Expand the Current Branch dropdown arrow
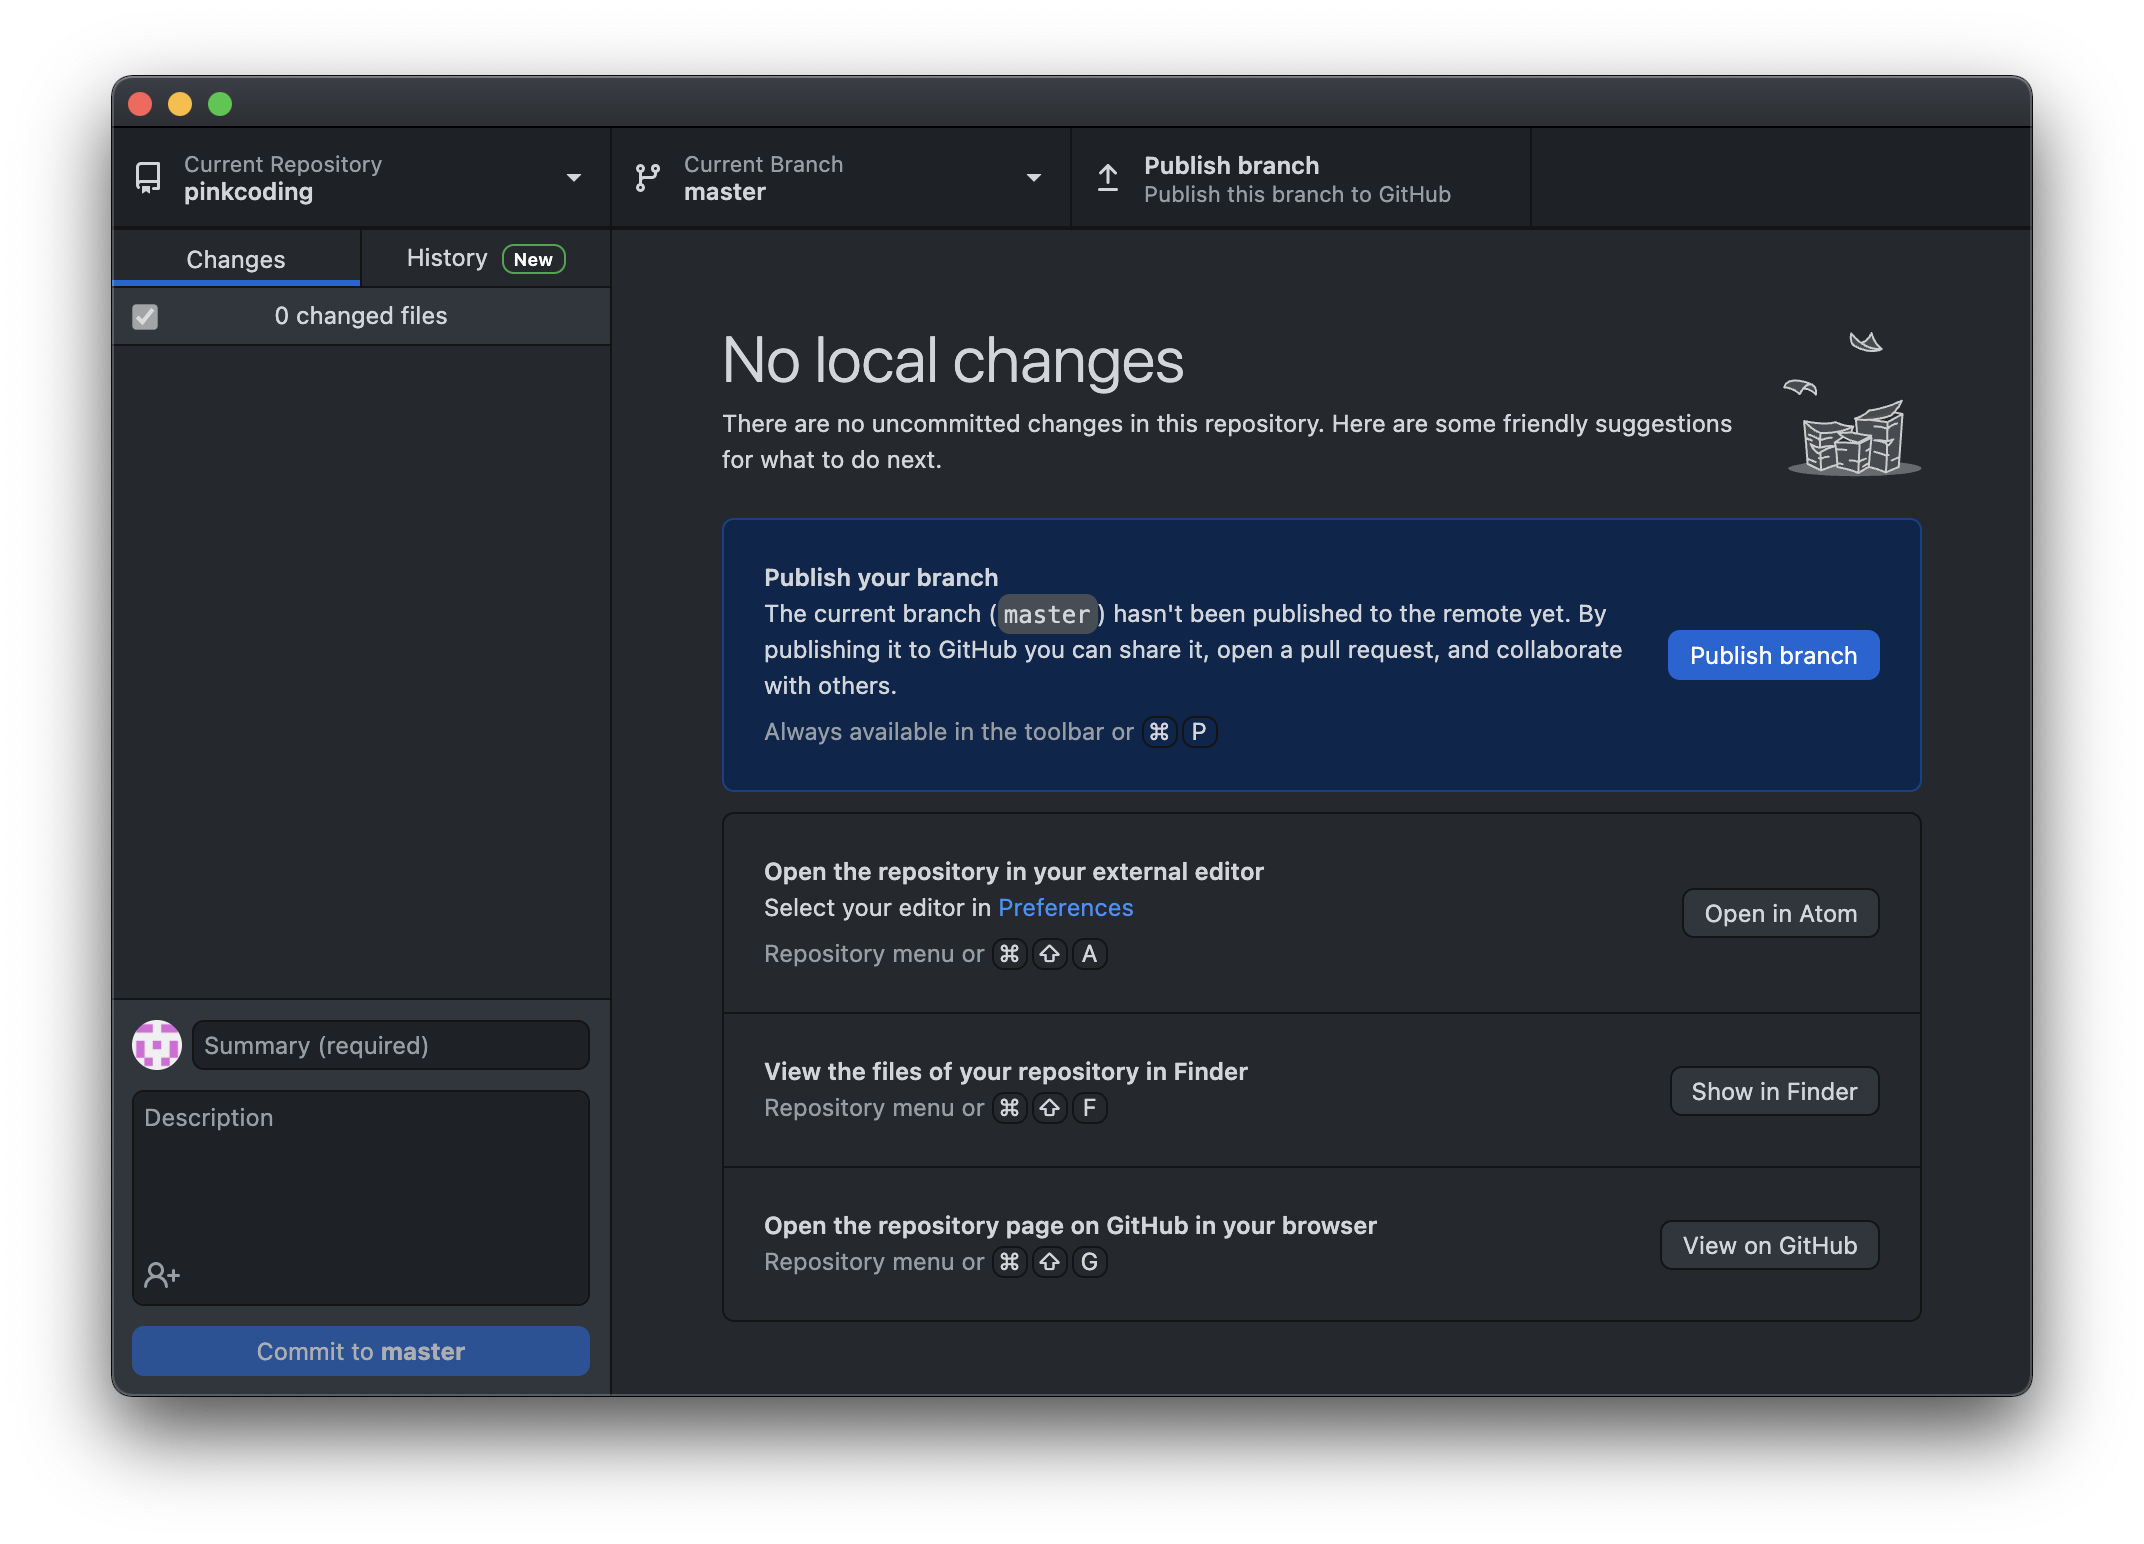 click(1034, 178)
